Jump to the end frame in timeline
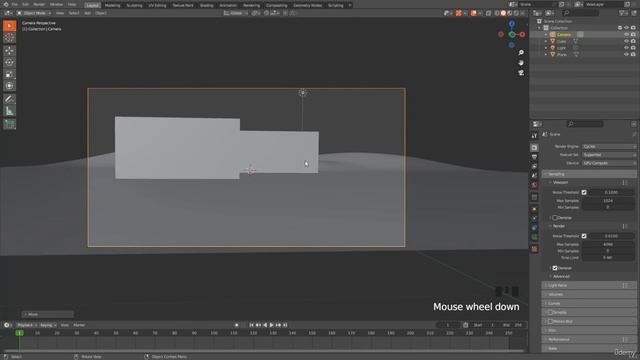 click(285, 325)
